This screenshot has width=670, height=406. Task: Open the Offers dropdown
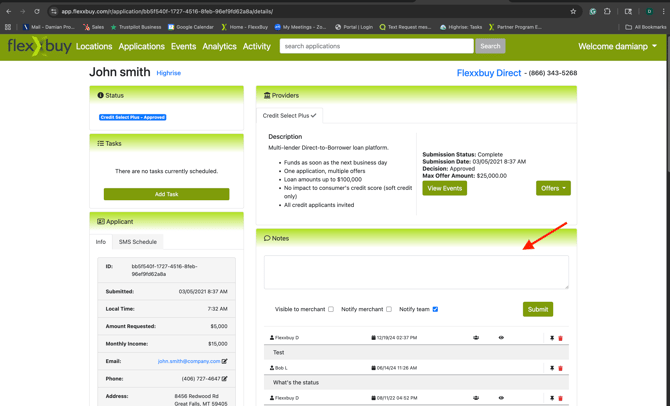point(553,188)
